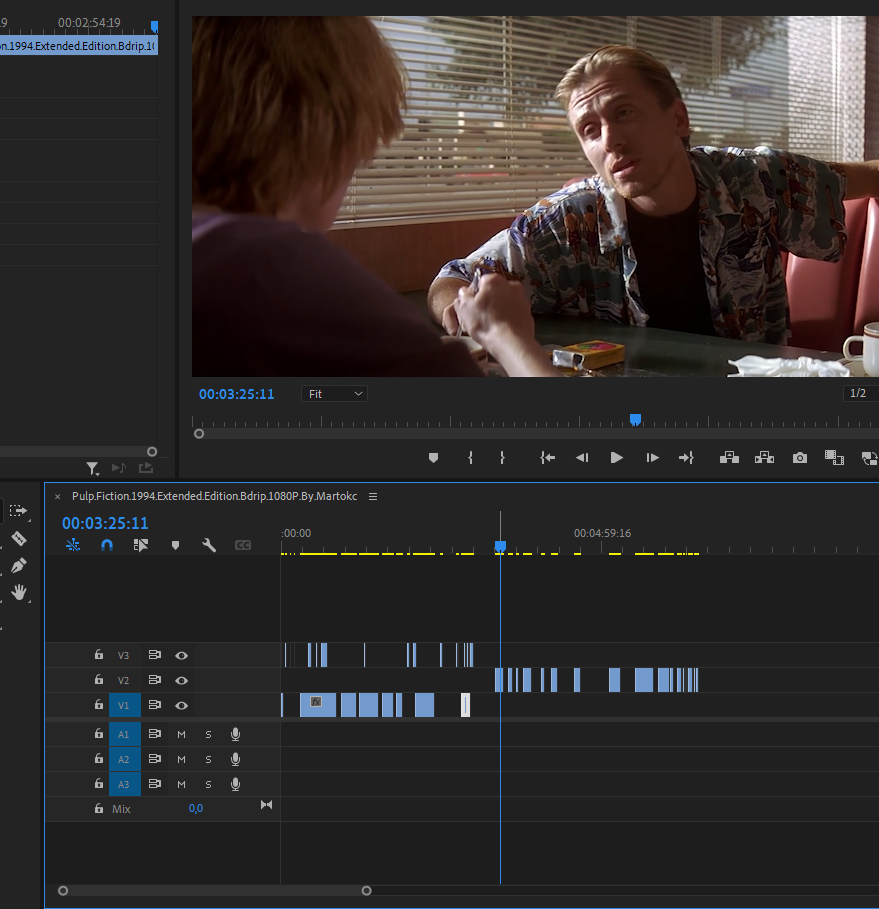
Task: Select the Hand tool
Action: coord(19,592)
